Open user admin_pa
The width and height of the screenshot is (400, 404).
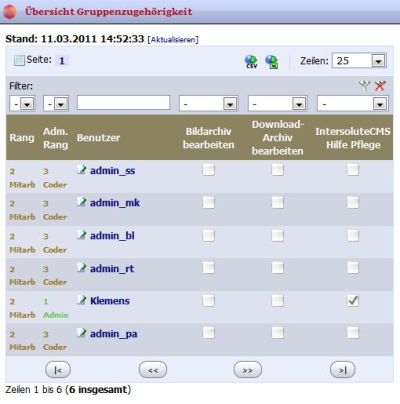pyautogui.click(x=113, y=334)
